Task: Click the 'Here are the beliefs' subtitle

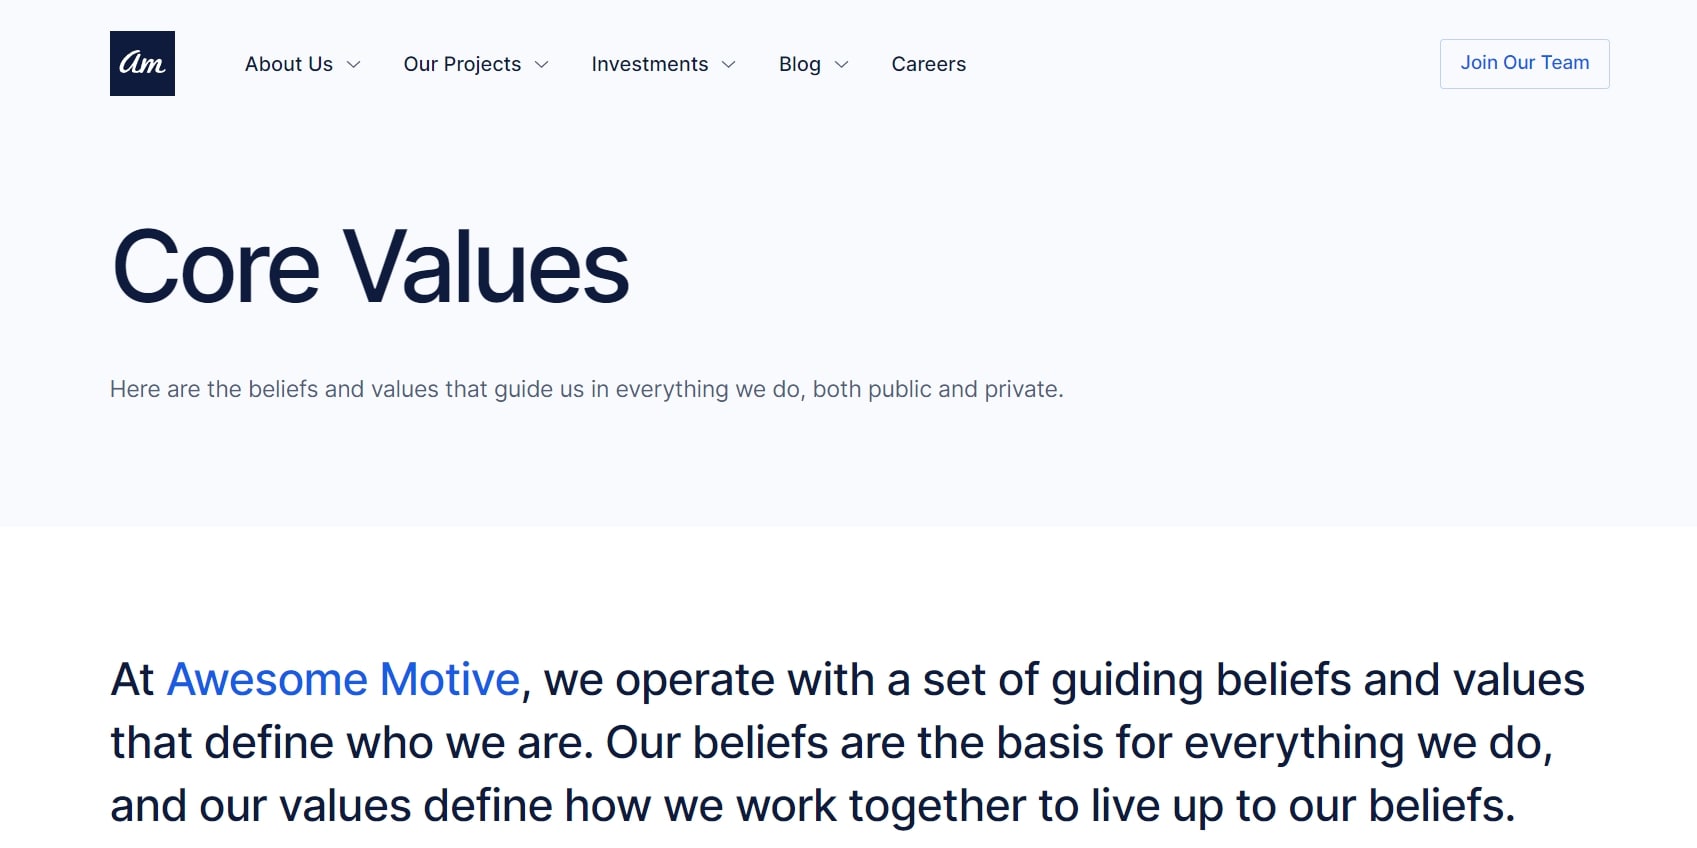Action: (x=587, y=389)
